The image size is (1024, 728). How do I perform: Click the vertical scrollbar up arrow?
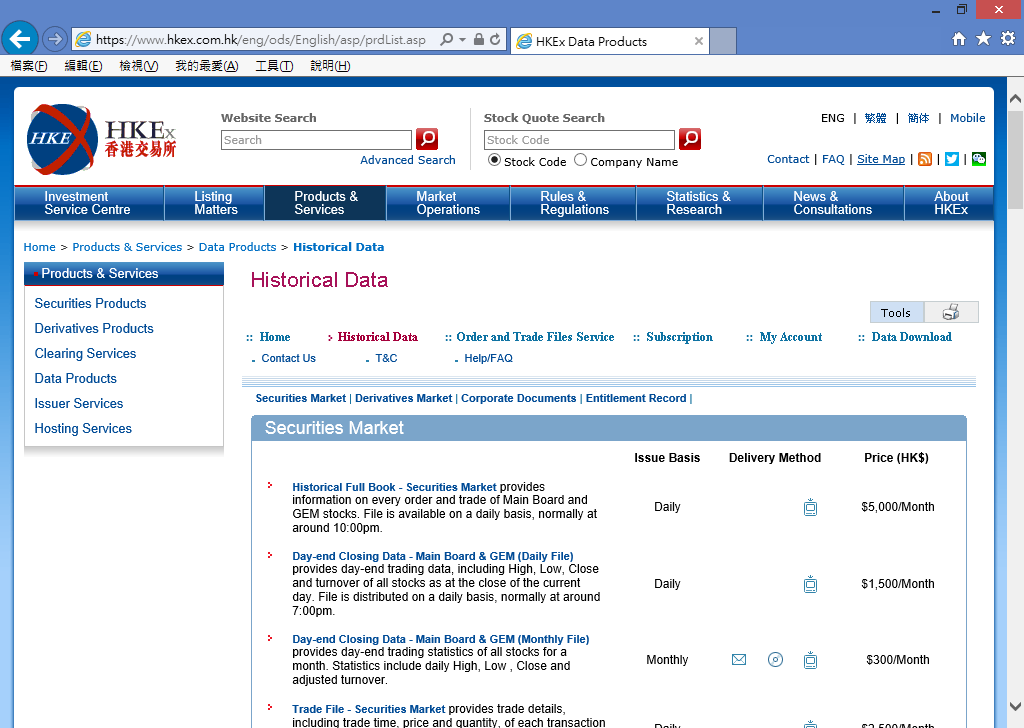[x=1016, y=99]
